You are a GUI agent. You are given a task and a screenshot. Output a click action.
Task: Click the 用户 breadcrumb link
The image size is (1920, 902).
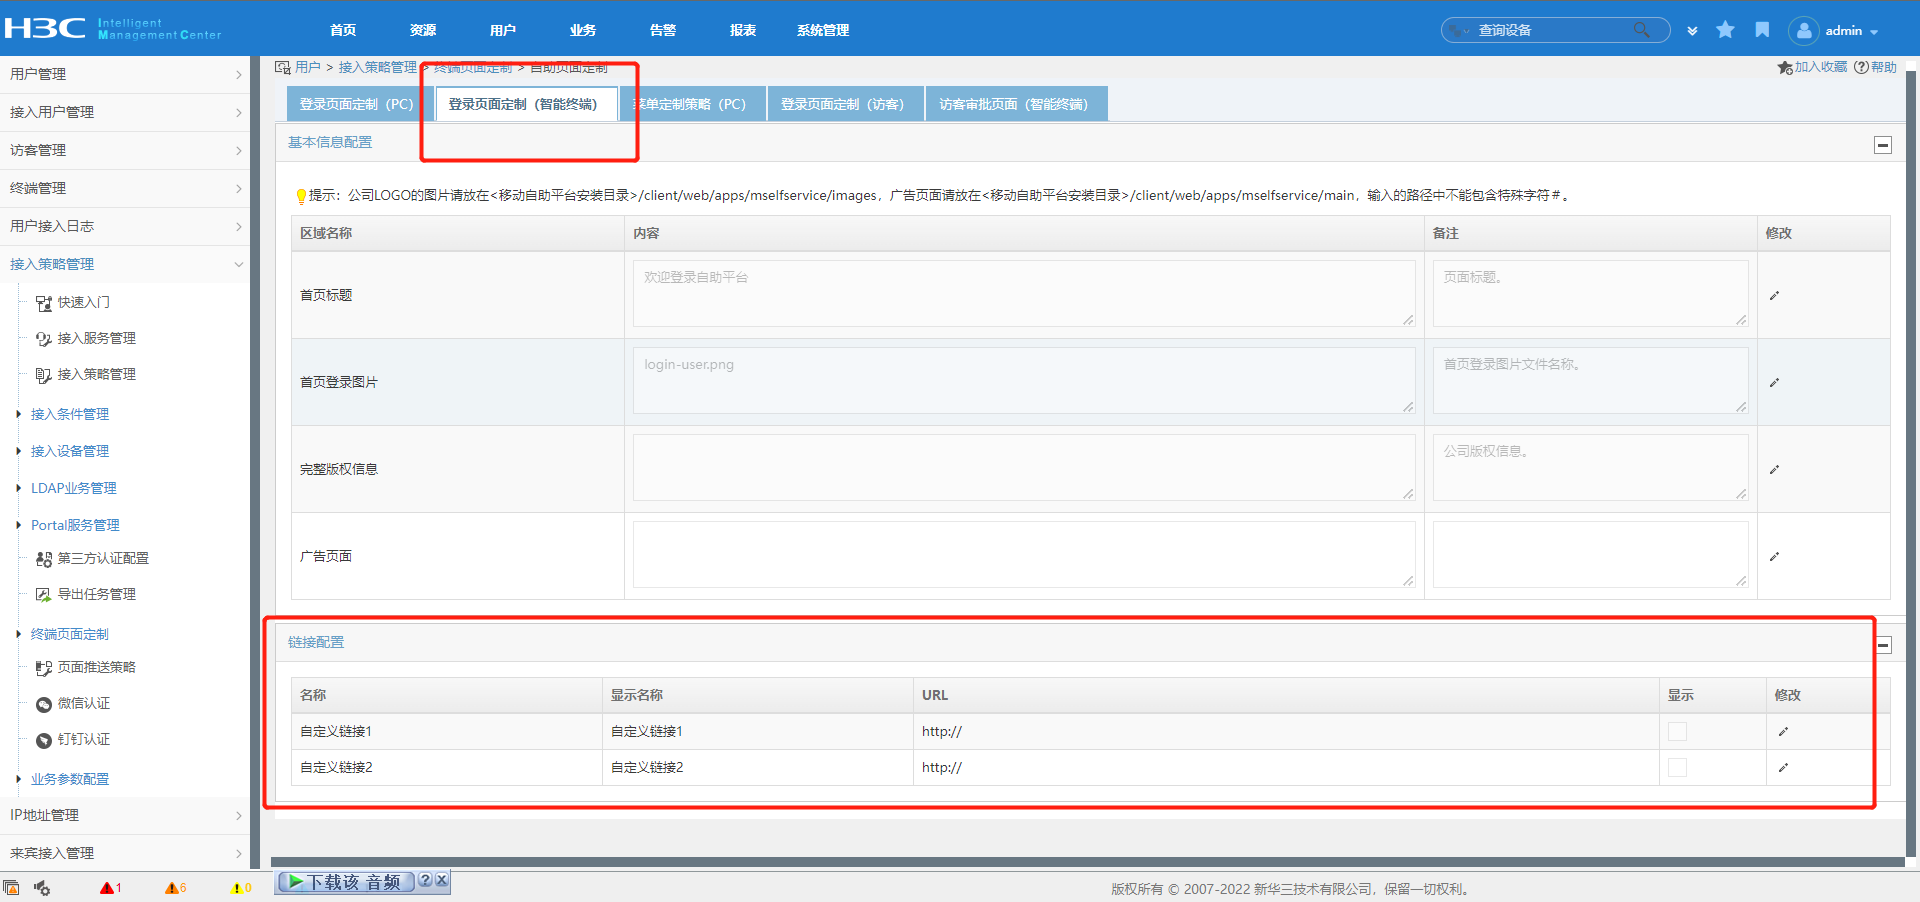pos(308,67)
